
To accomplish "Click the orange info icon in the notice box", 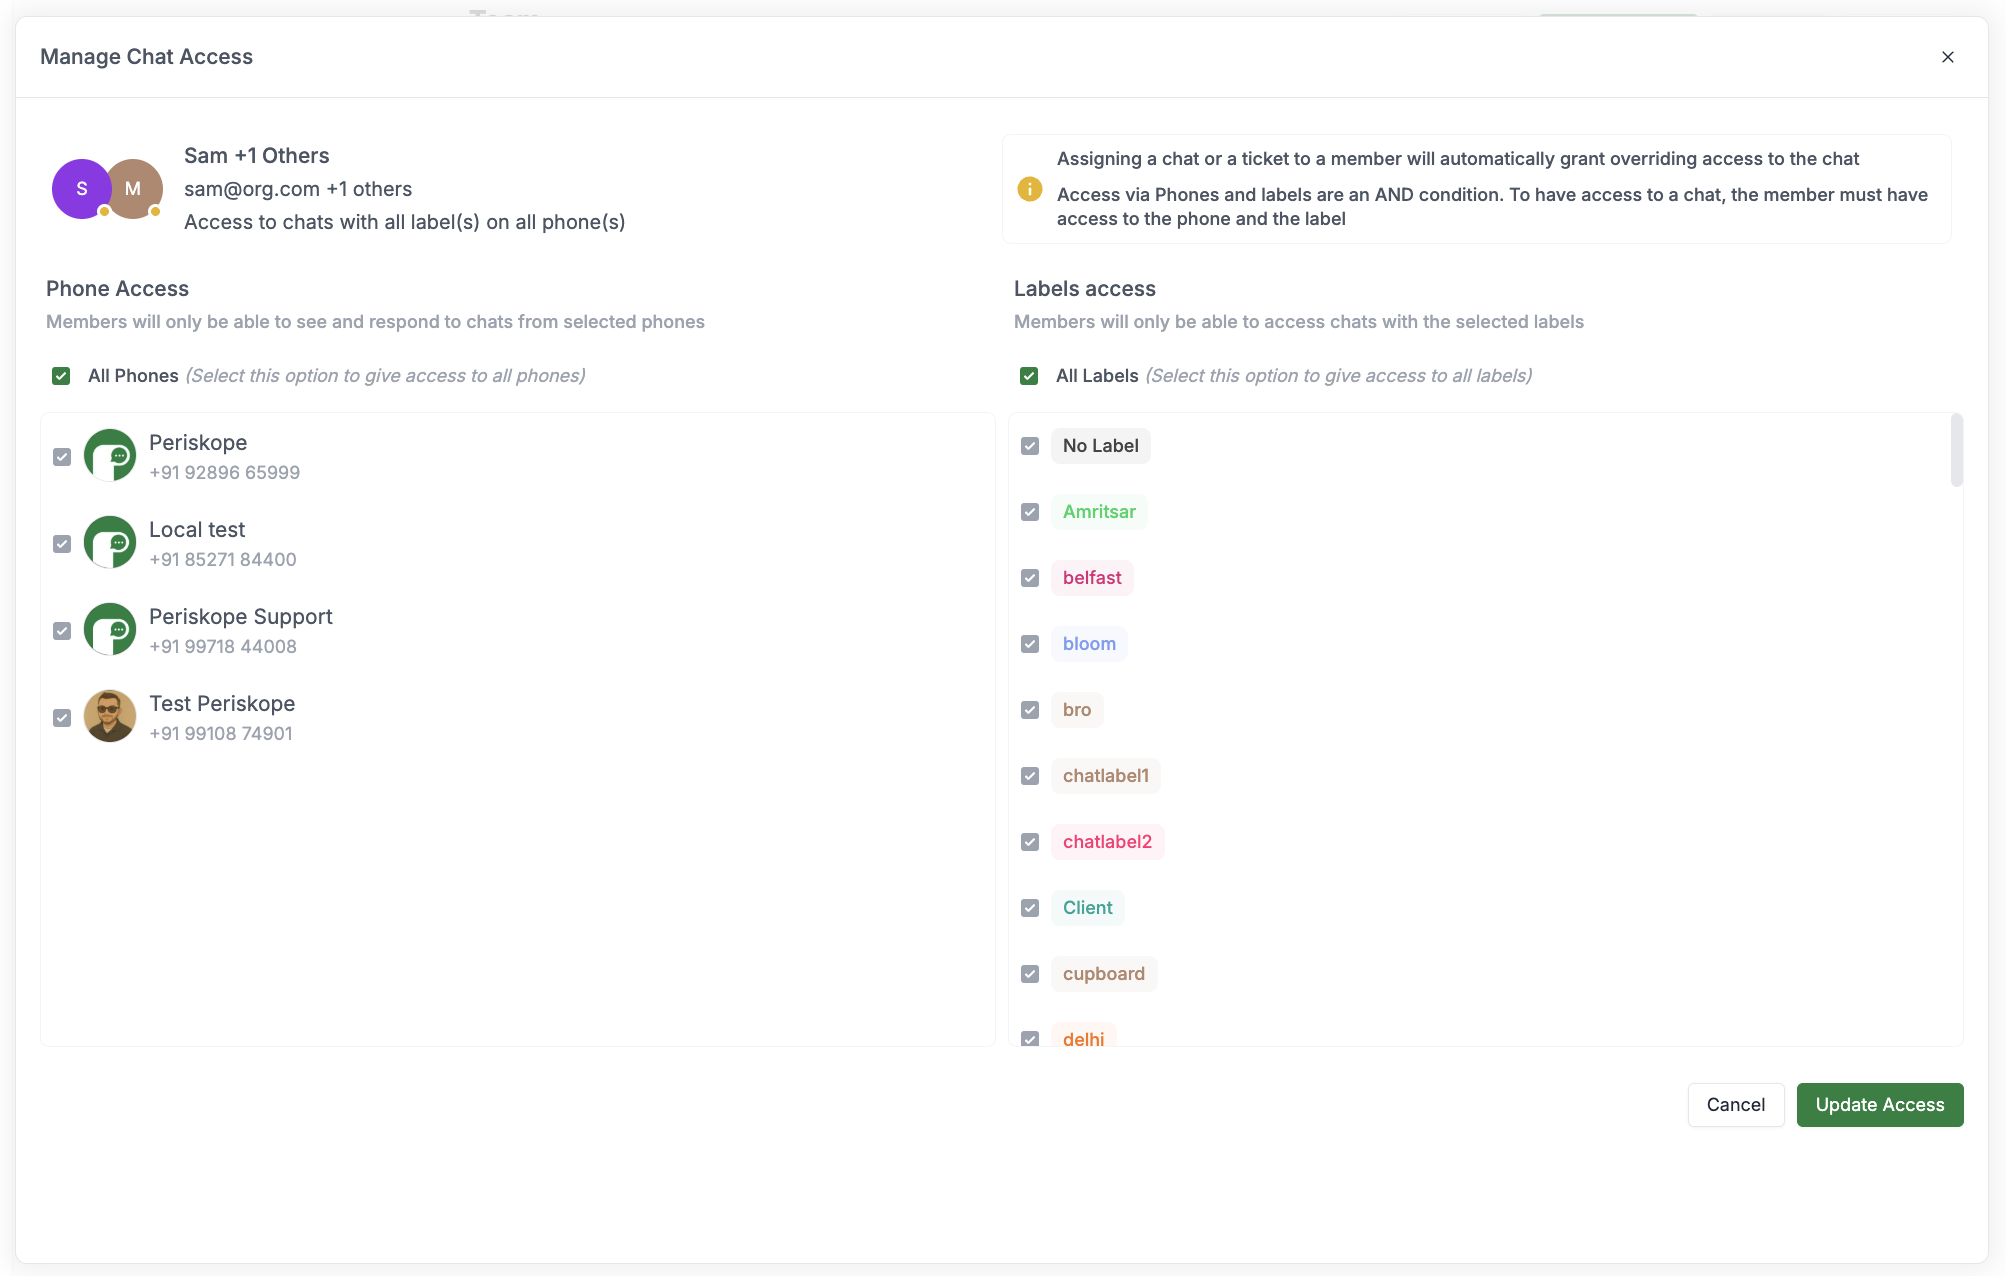I will point(1029,187).
